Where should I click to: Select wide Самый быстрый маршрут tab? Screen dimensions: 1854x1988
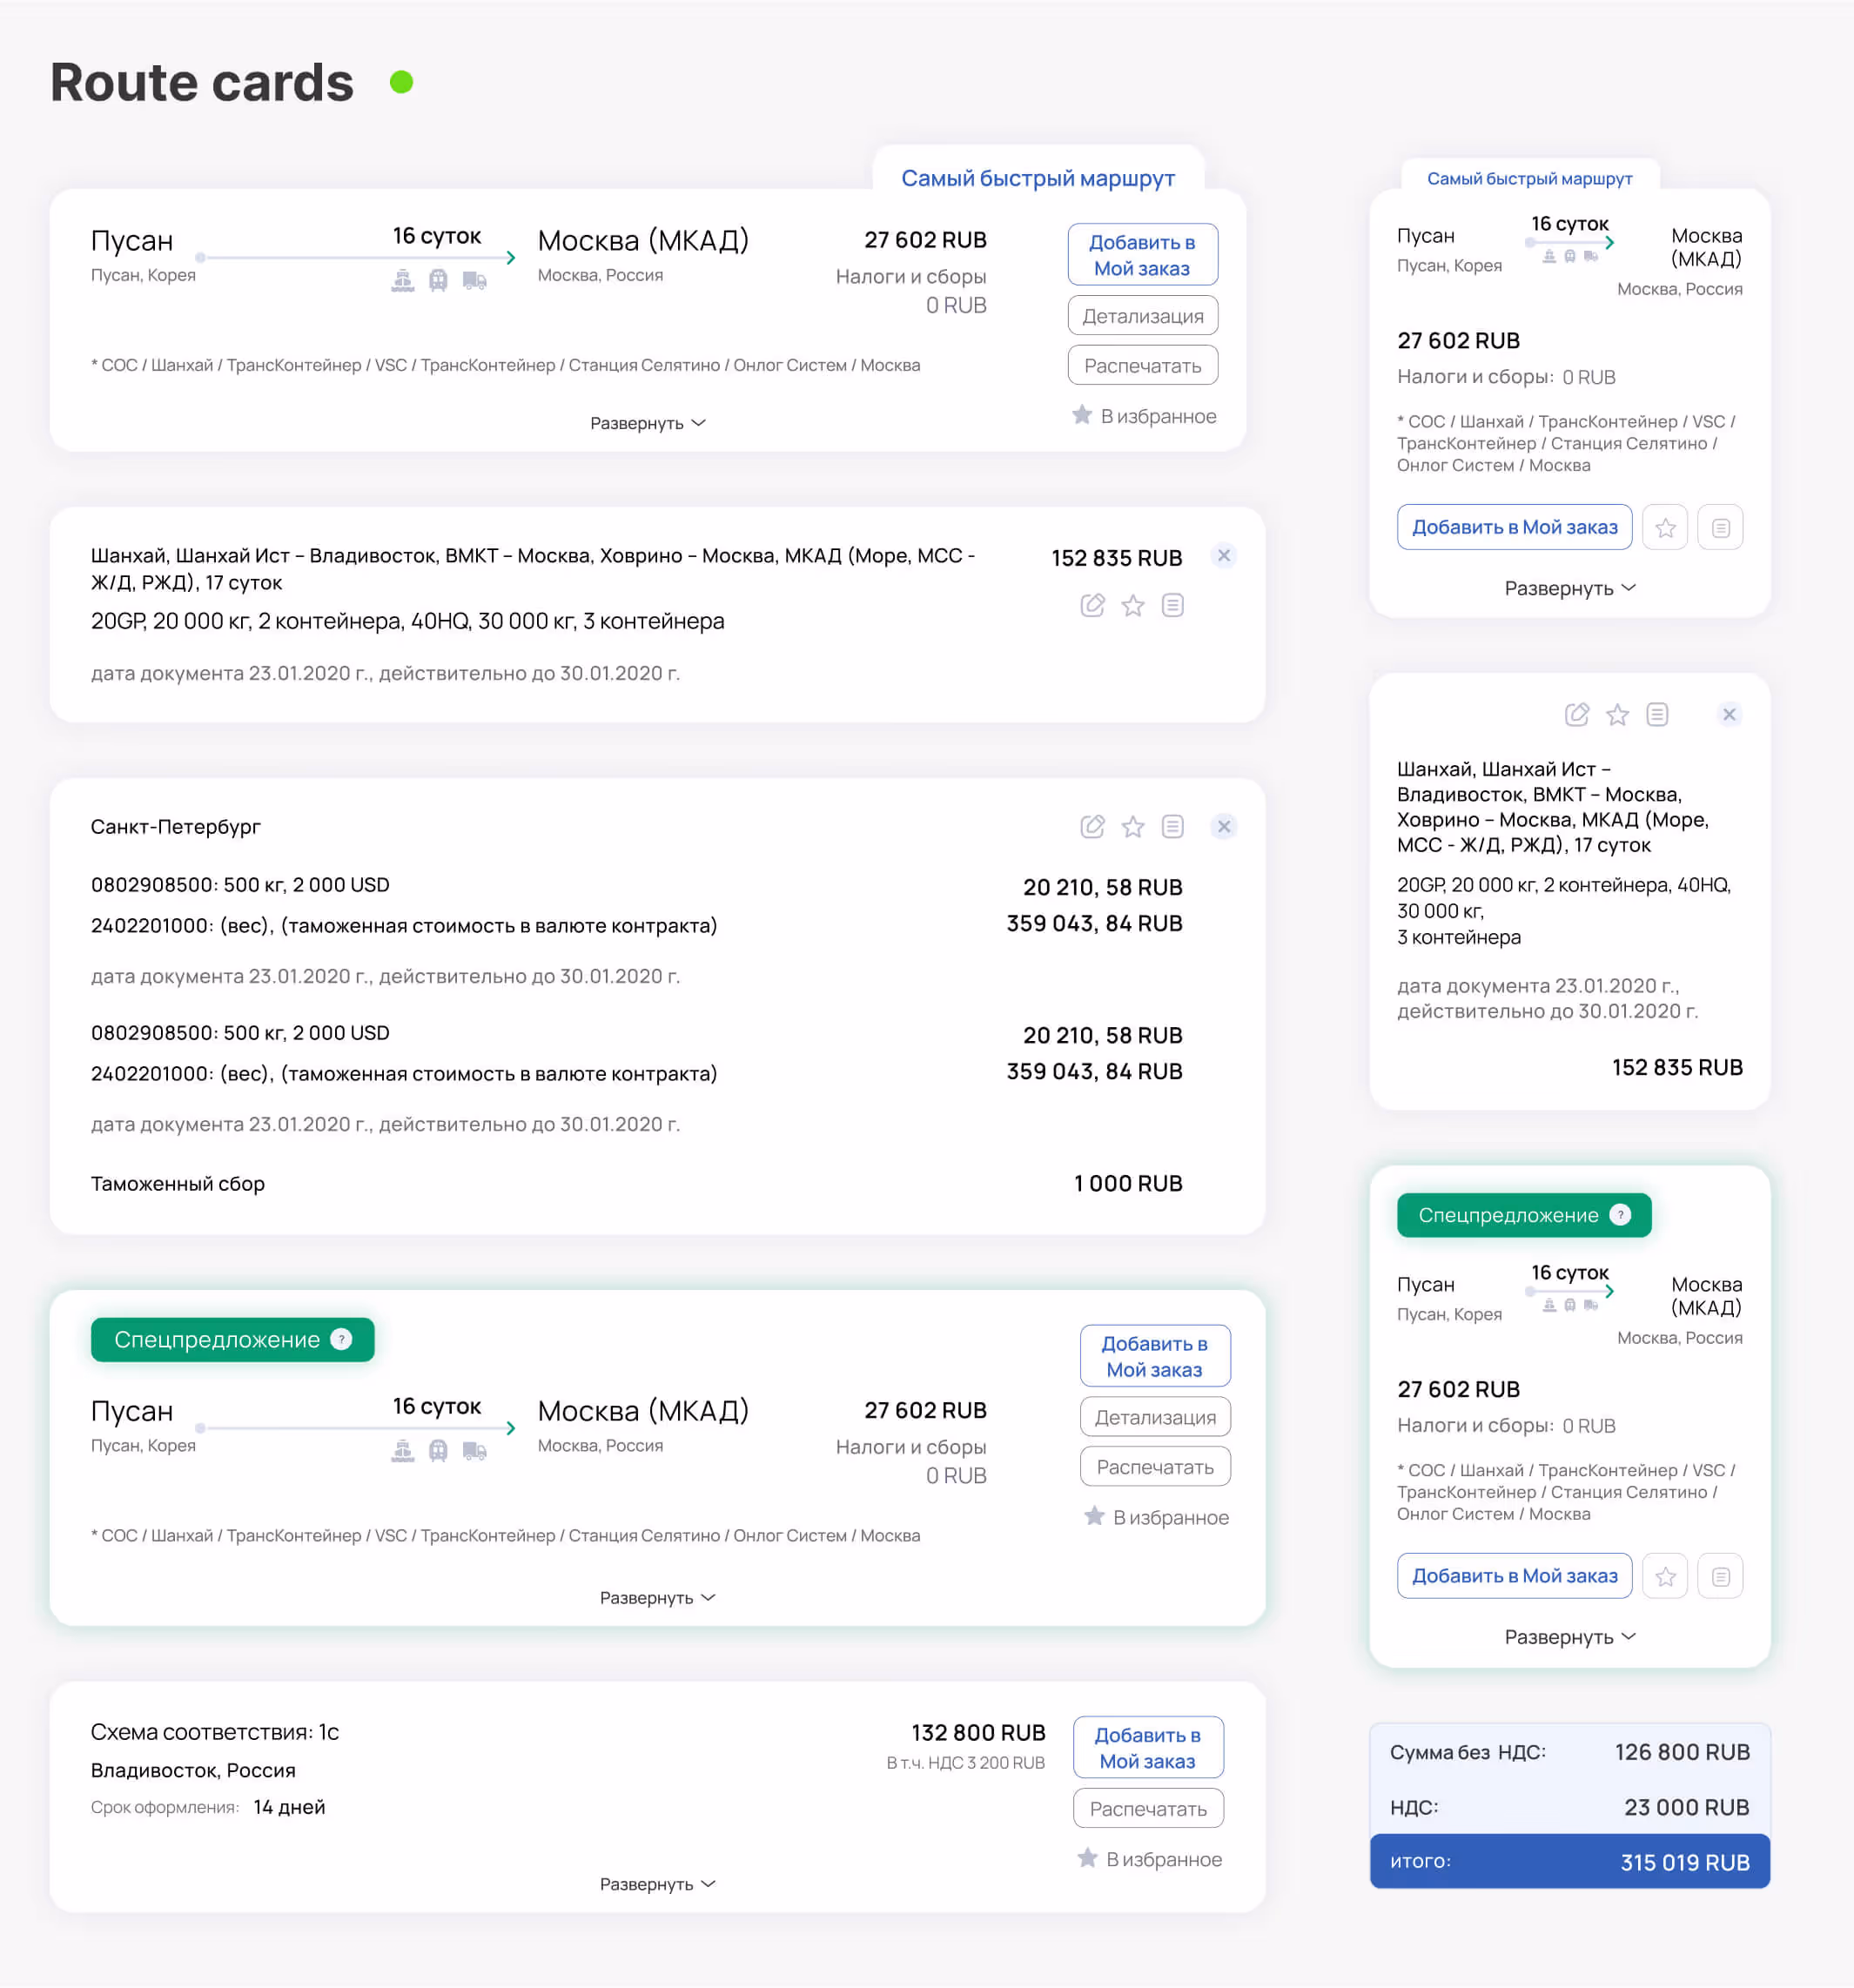[1037, 178]
